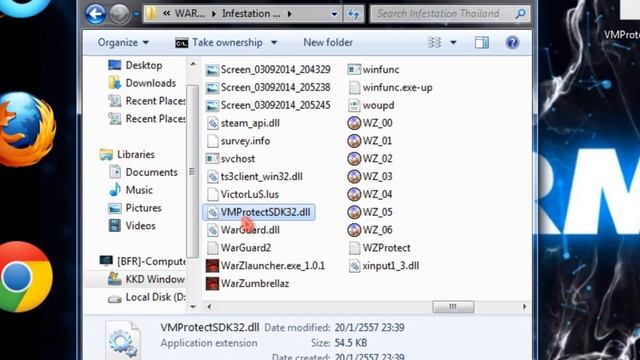Change your view icon button
Viewport: 640px width, 360px height.
pos(435,42)
